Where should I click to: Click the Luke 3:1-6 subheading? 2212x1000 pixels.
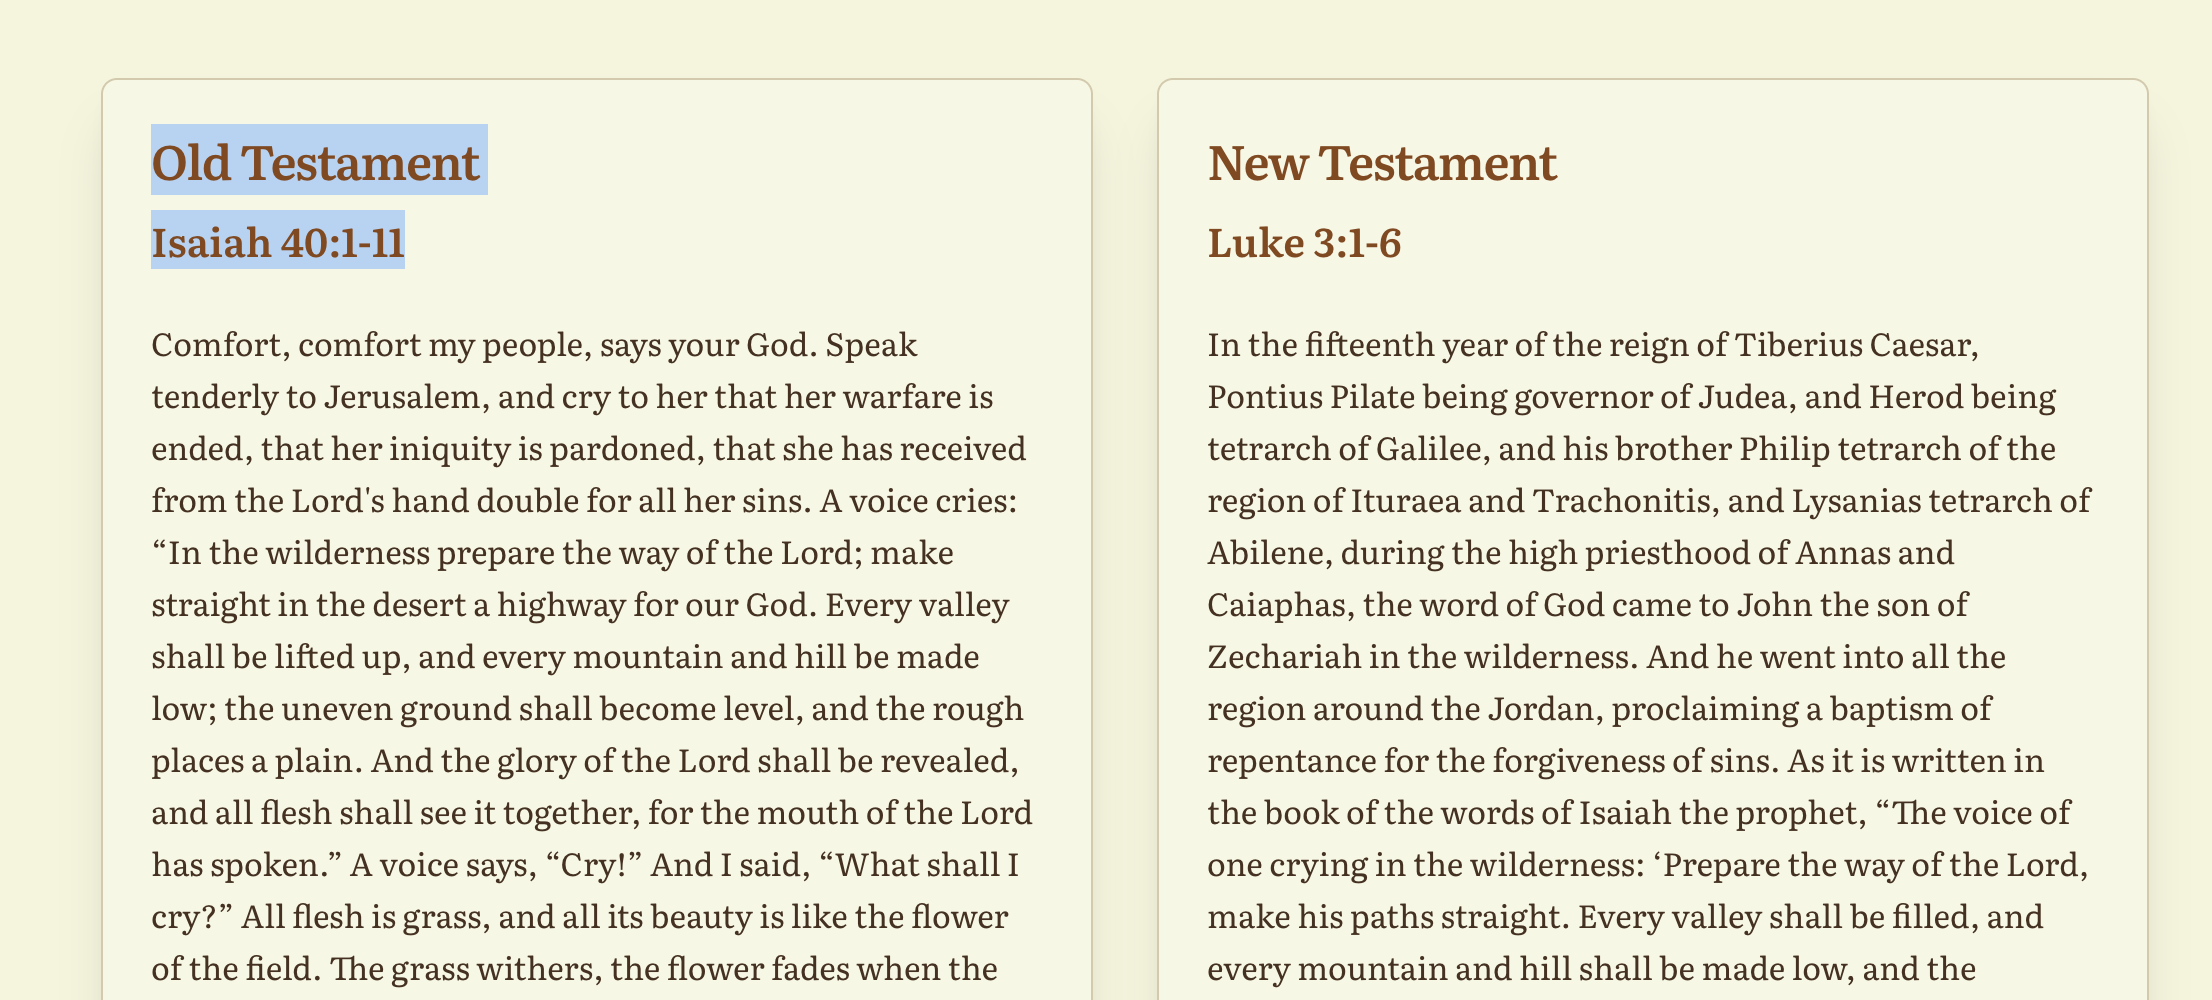pyautogui.click(x=1304, y=242)
